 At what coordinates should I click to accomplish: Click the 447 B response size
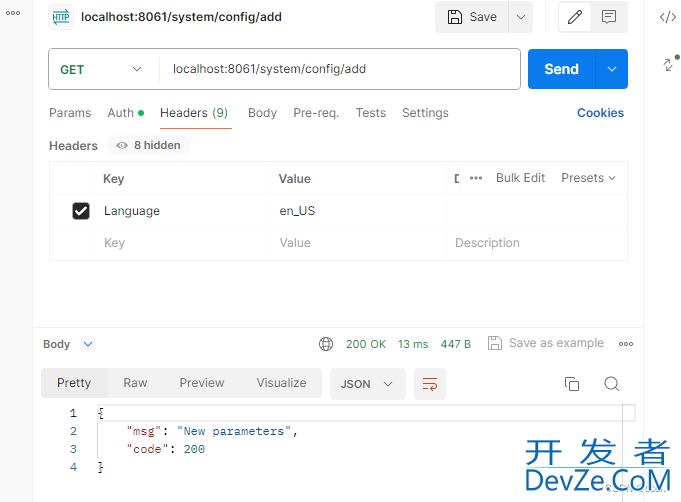(x=456, y=344)
